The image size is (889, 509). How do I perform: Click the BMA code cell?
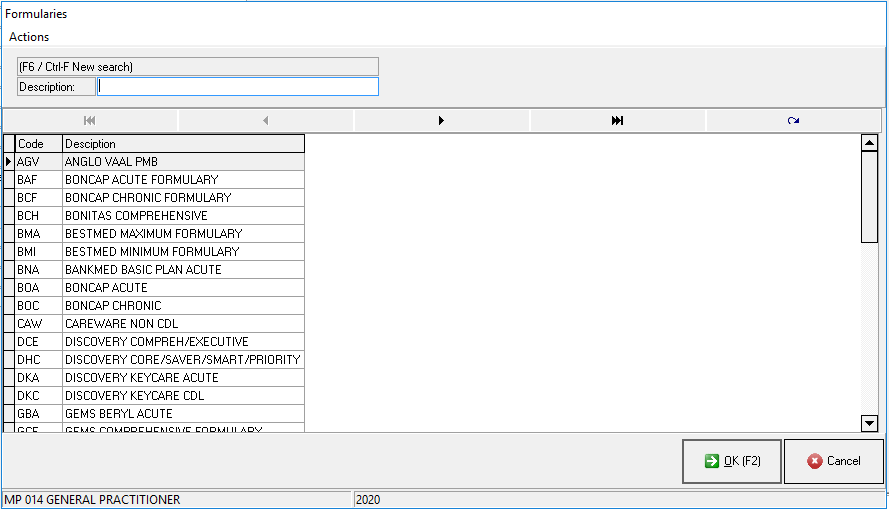pyautogui.click(x=39, y=234)
